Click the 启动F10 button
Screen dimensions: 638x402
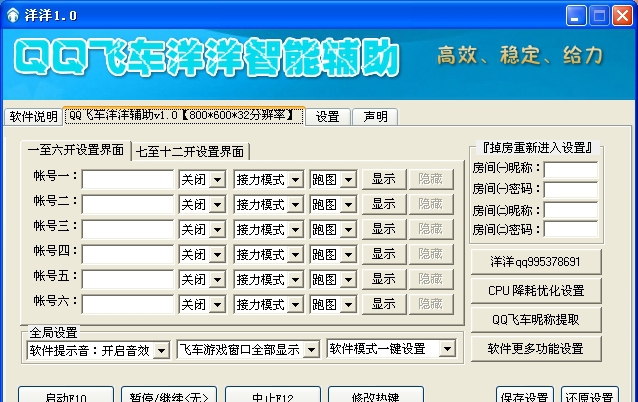pyautogui.click(x=66, y=395)
